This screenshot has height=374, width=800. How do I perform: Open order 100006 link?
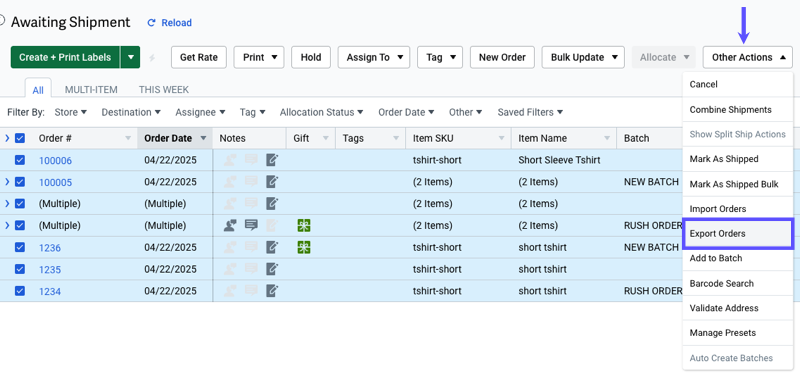point(56,161)
